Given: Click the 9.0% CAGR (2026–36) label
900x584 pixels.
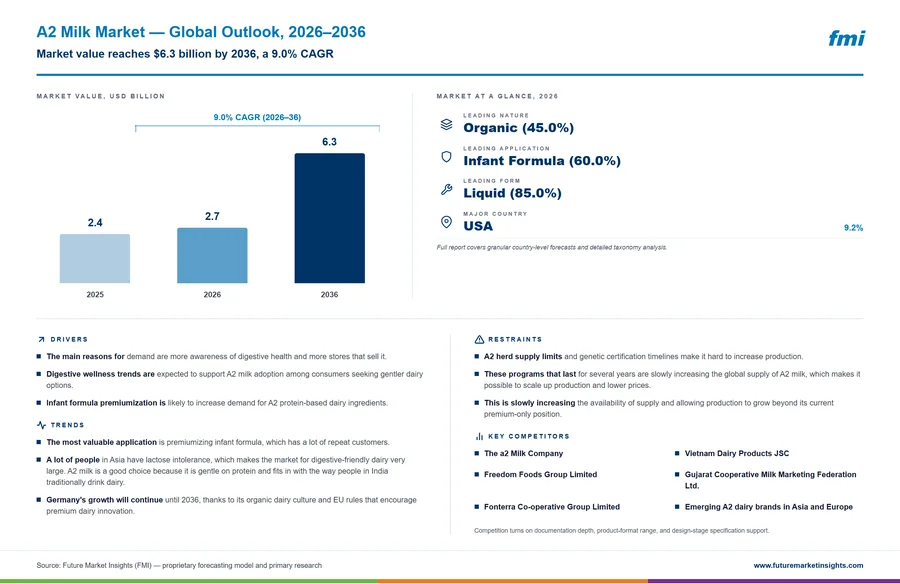Looking at the screenshot, I should 257,117.
